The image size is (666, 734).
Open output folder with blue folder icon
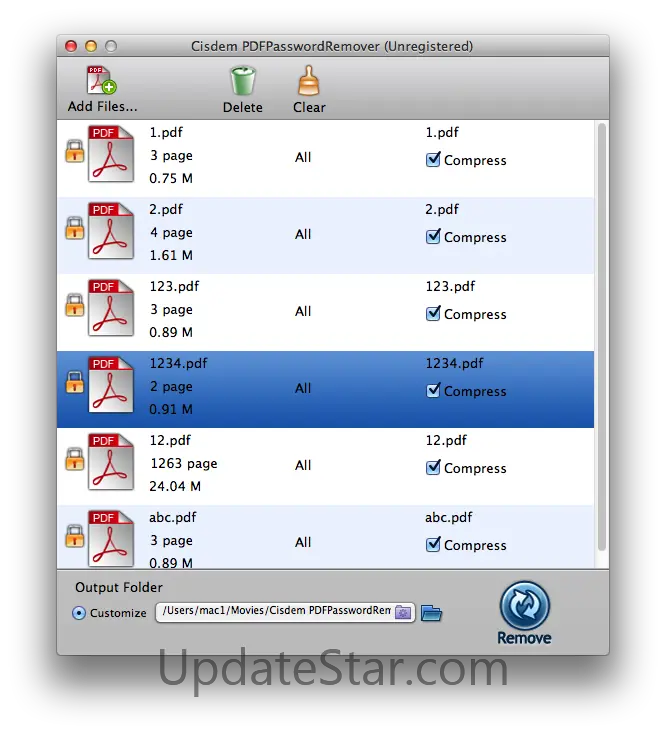(x=431, y=613)
